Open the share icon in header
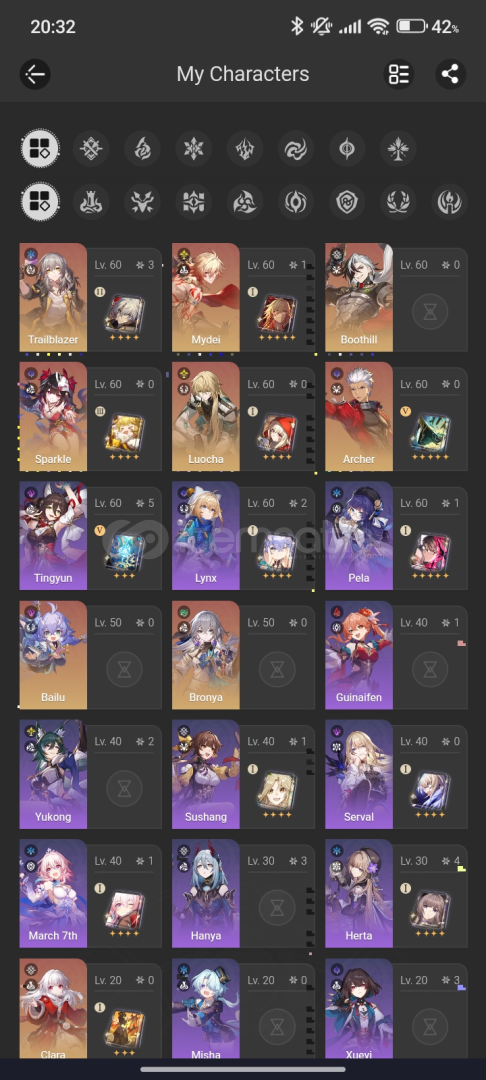The height and width of the screenshot is (1080, 486). (450, 74)
